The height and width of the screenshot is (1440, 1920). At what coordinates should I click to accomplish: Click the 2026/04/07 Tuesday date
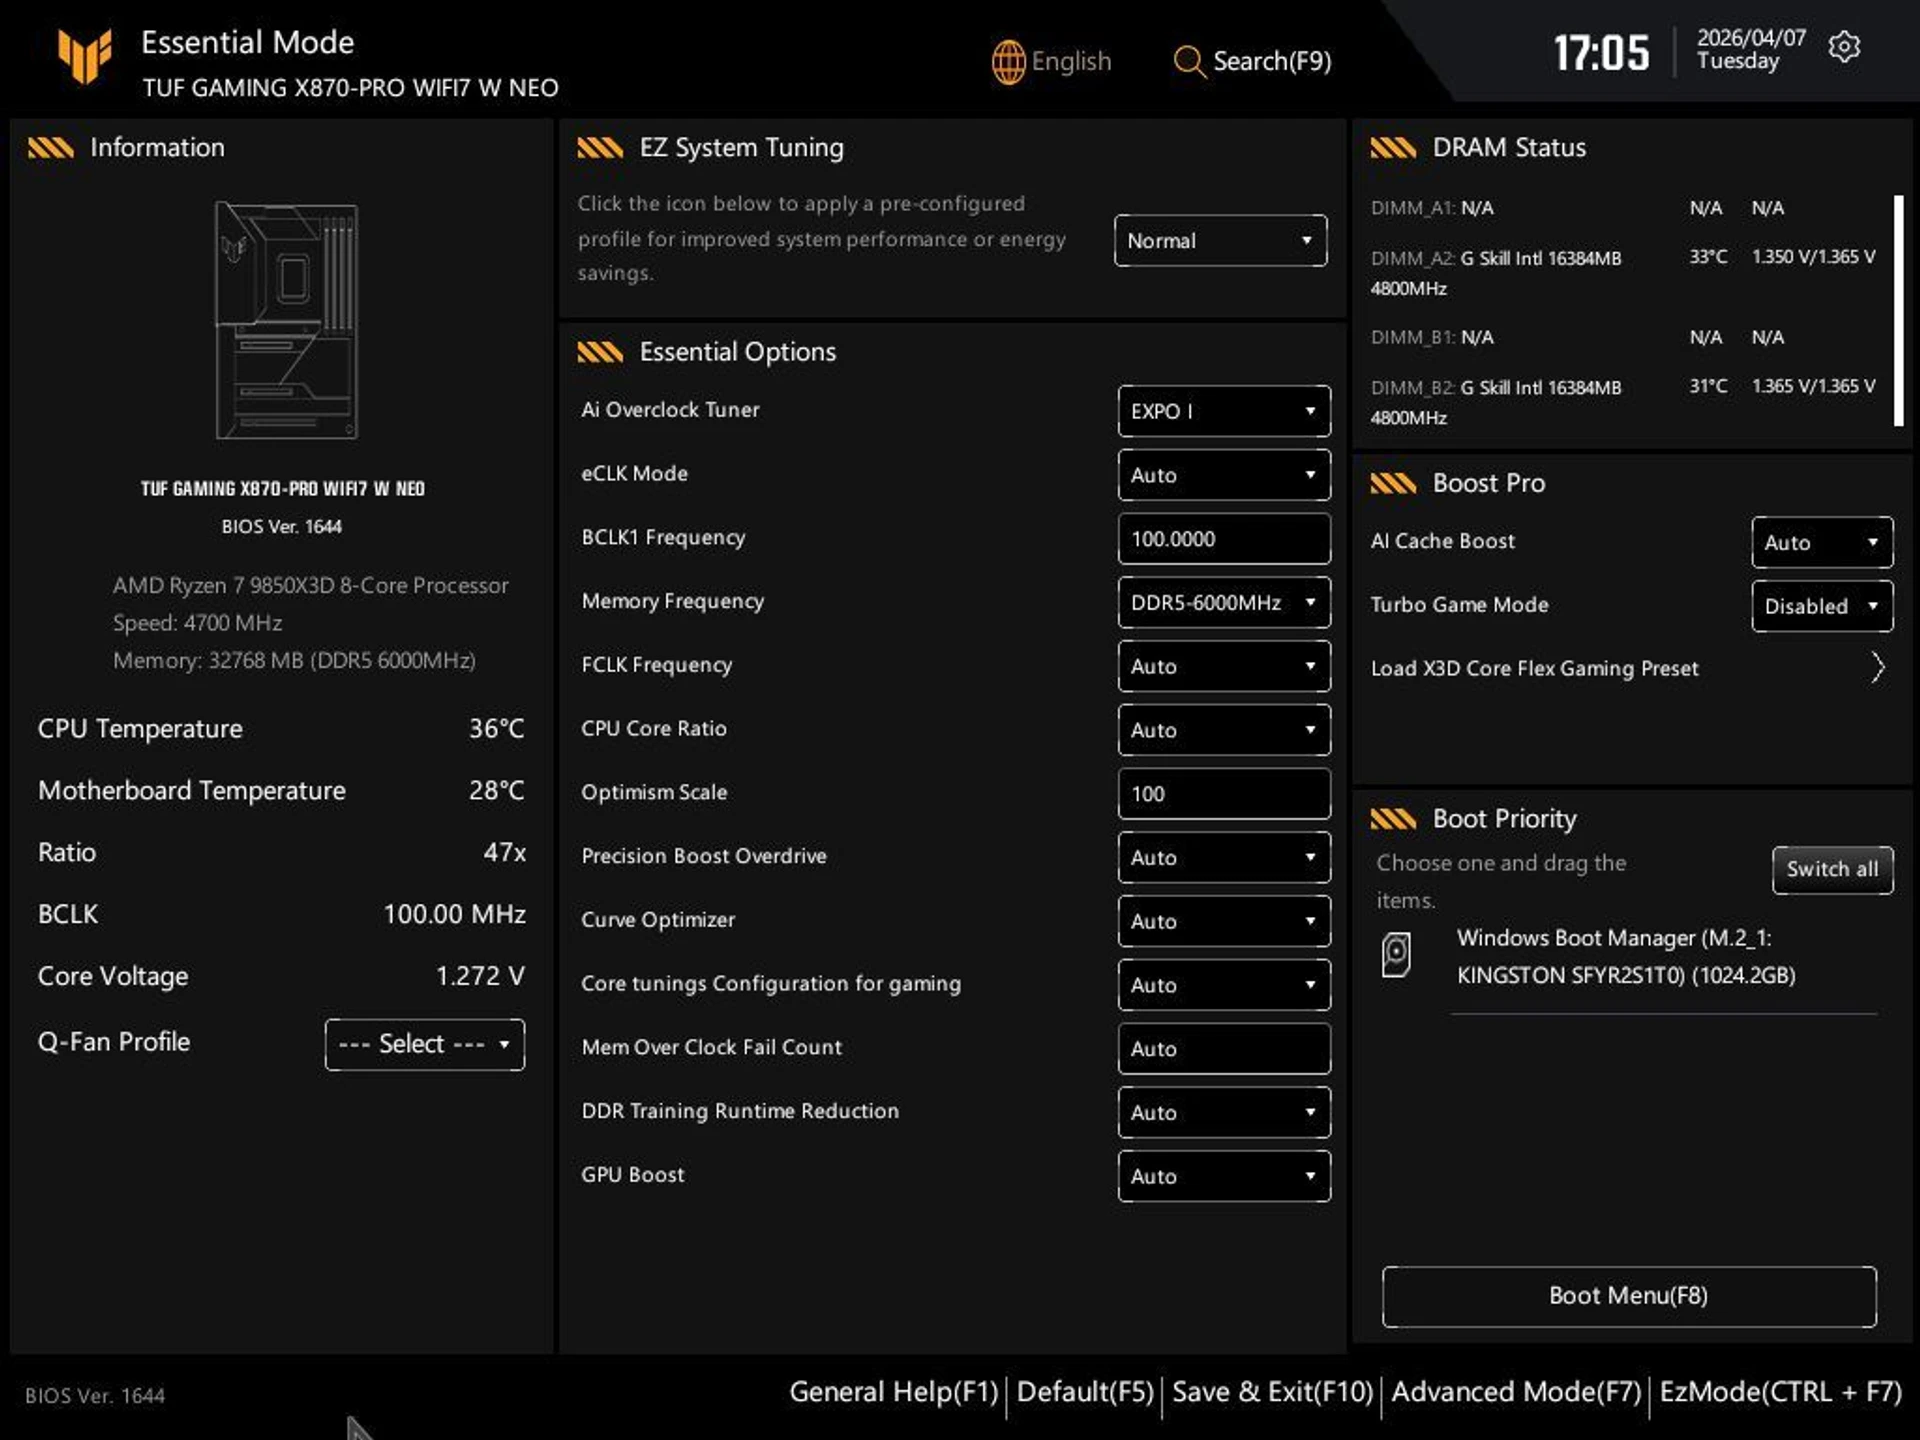point(1751,49)
